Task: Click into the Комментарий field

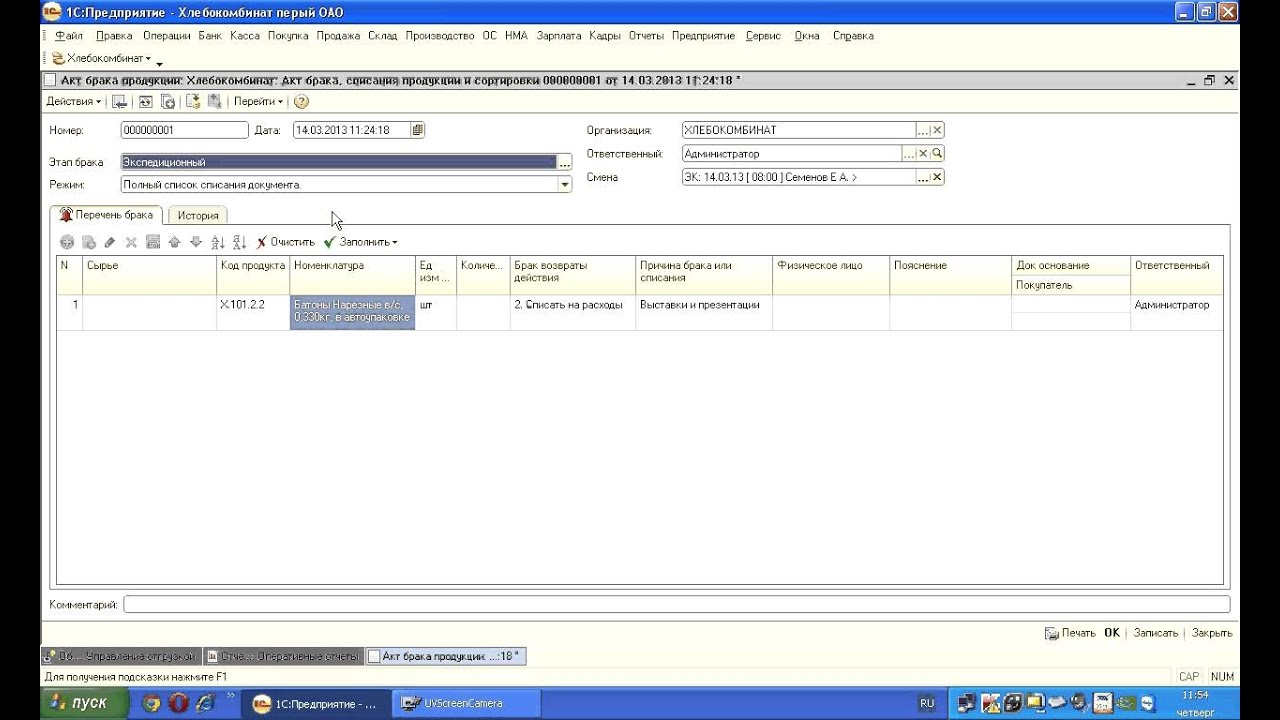Action: (677, 604)
